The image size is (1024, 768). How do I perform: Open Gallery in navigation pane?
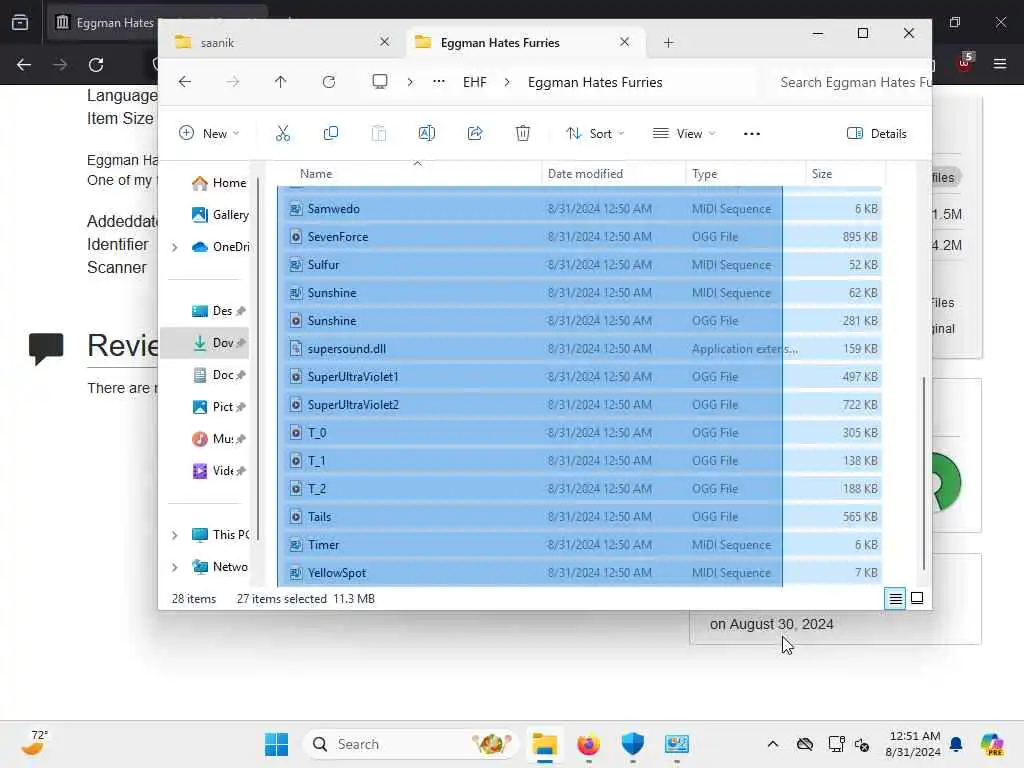pyautogui.click(x=219, y=215)
